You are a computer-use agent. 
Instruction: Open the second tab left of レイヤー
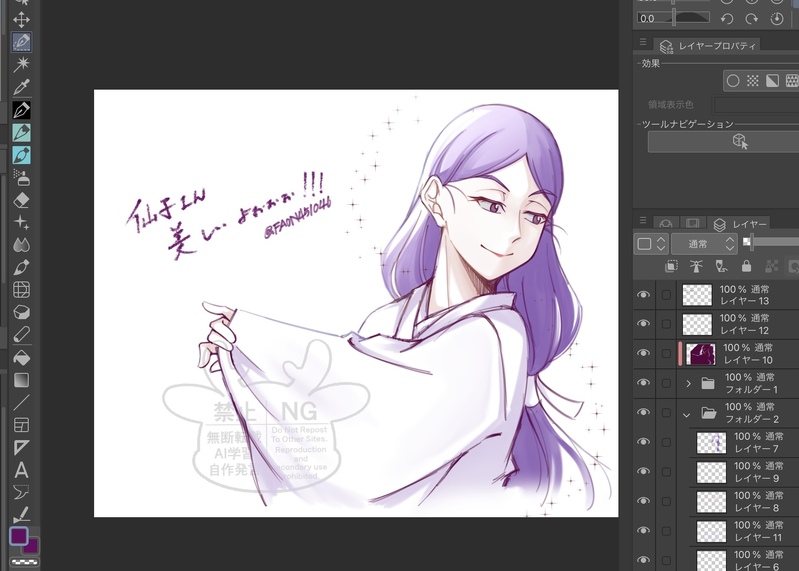coord(665,224)
